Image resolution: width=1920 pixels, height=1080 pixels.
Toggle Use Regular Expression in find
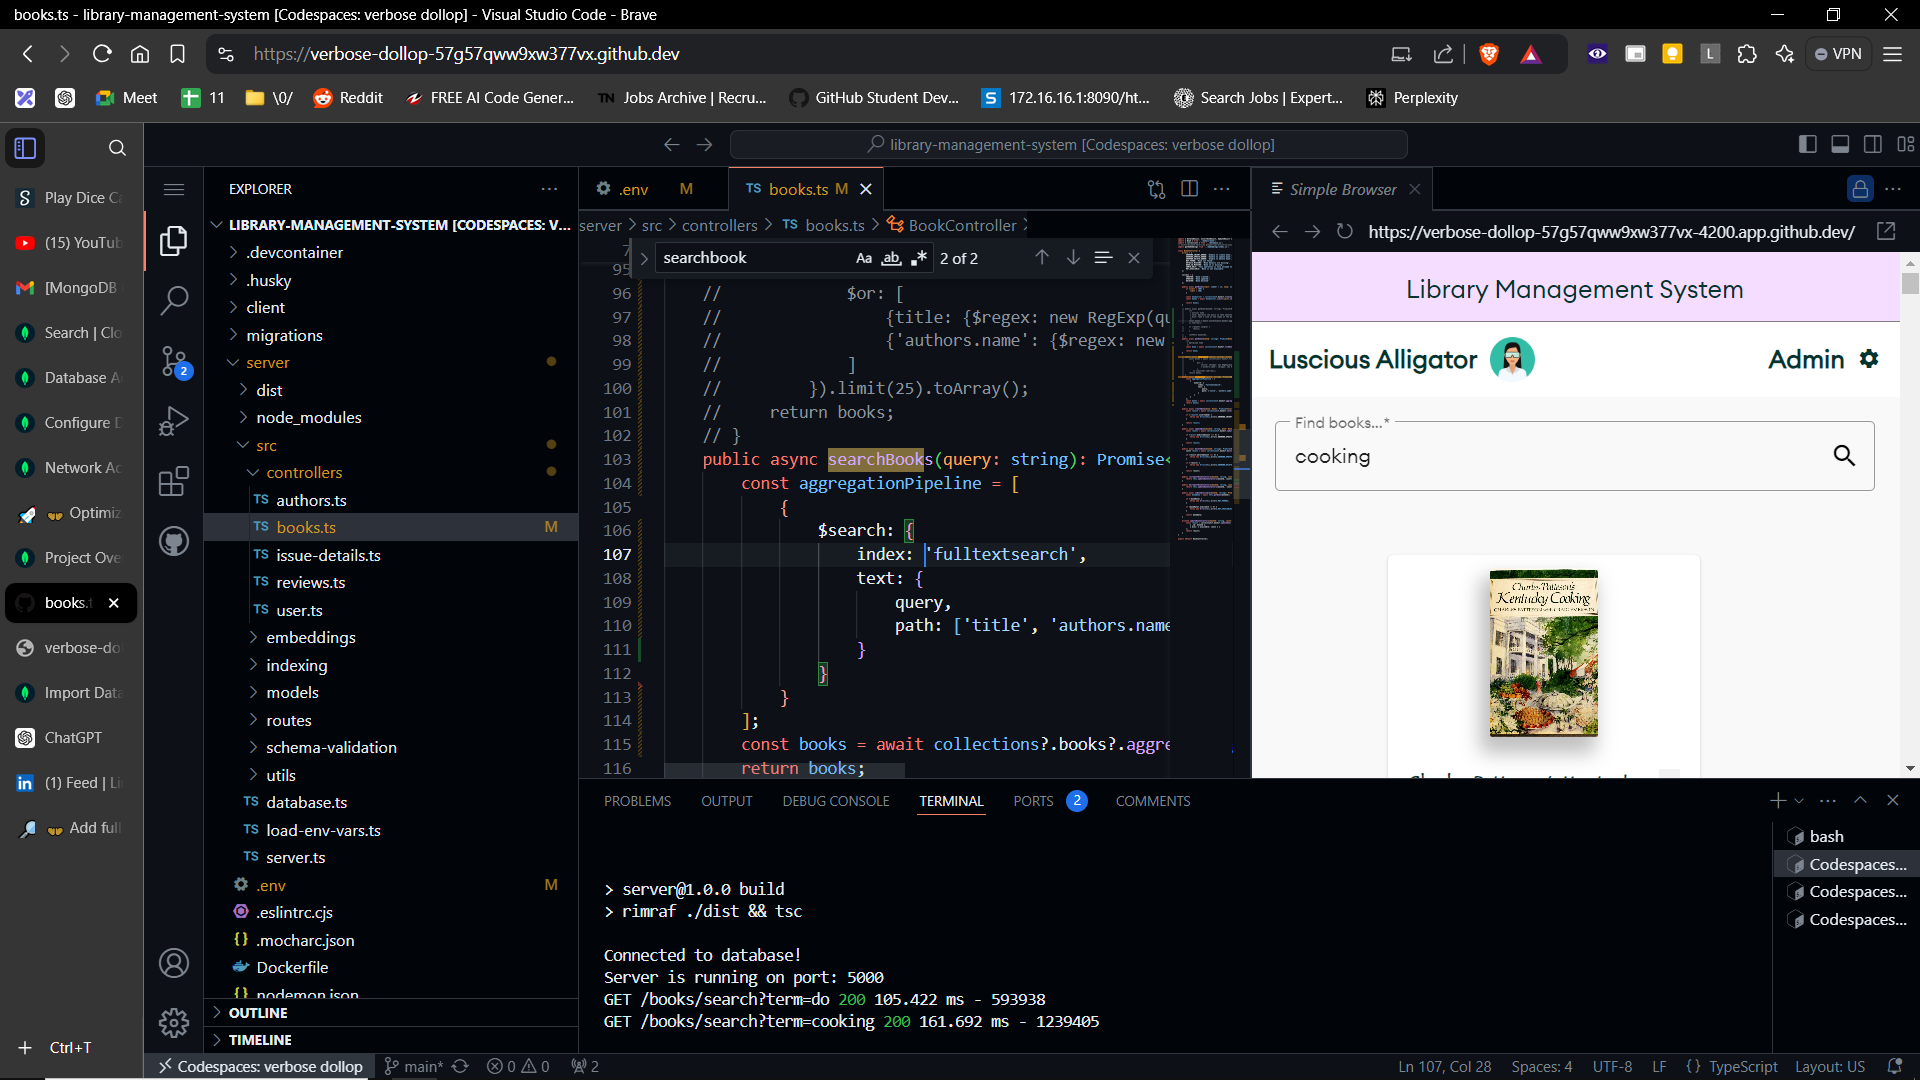click(x=918, y=258)
